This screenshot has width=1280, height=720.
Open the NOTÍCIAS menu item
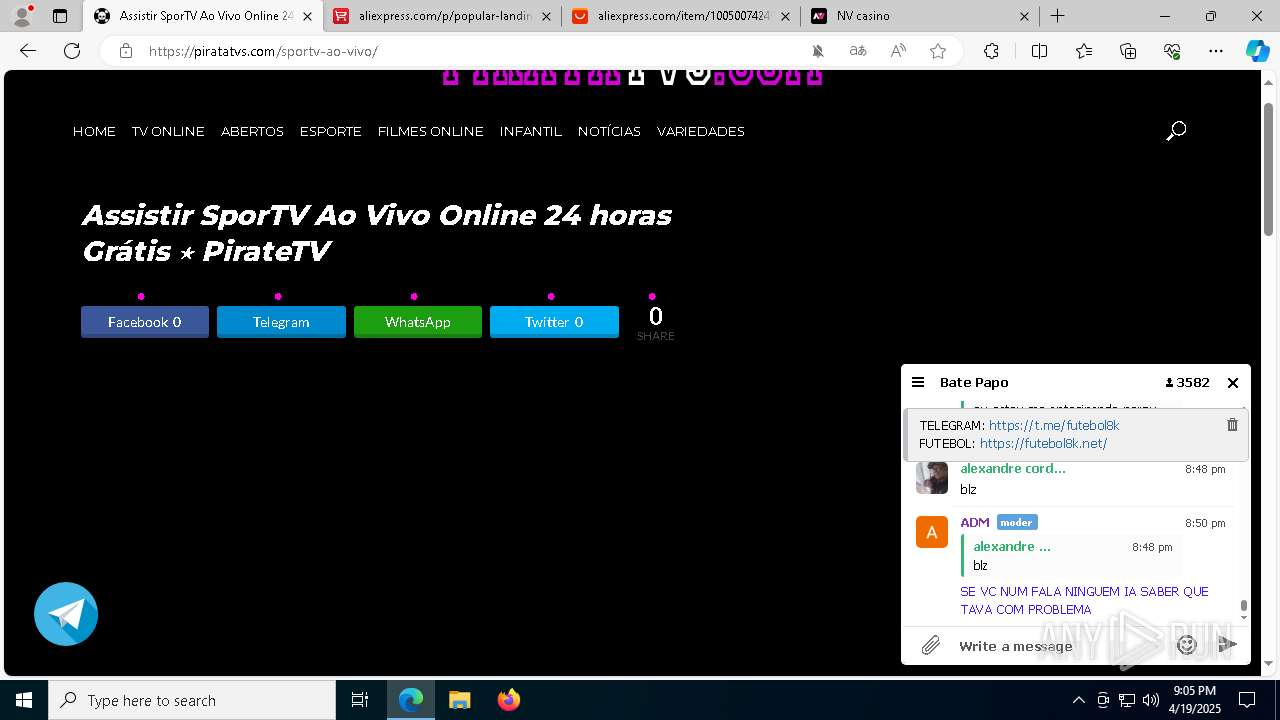click(609, 131)
